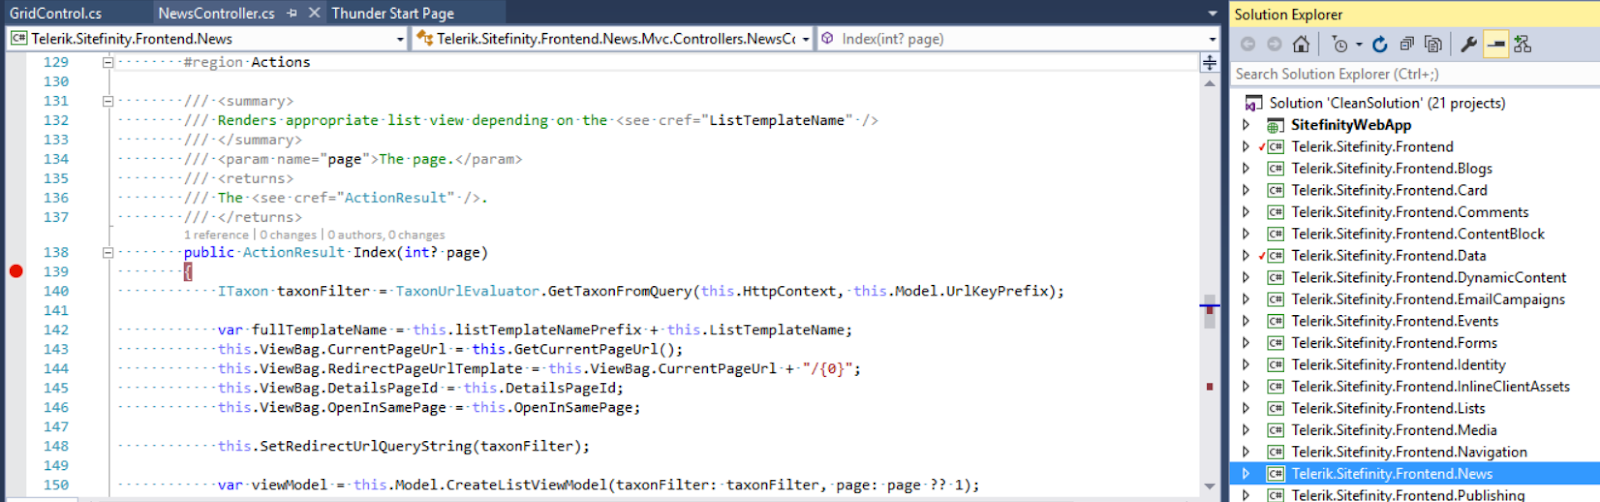Switch to the Thunder Start Page tab

tap(393, 13)
